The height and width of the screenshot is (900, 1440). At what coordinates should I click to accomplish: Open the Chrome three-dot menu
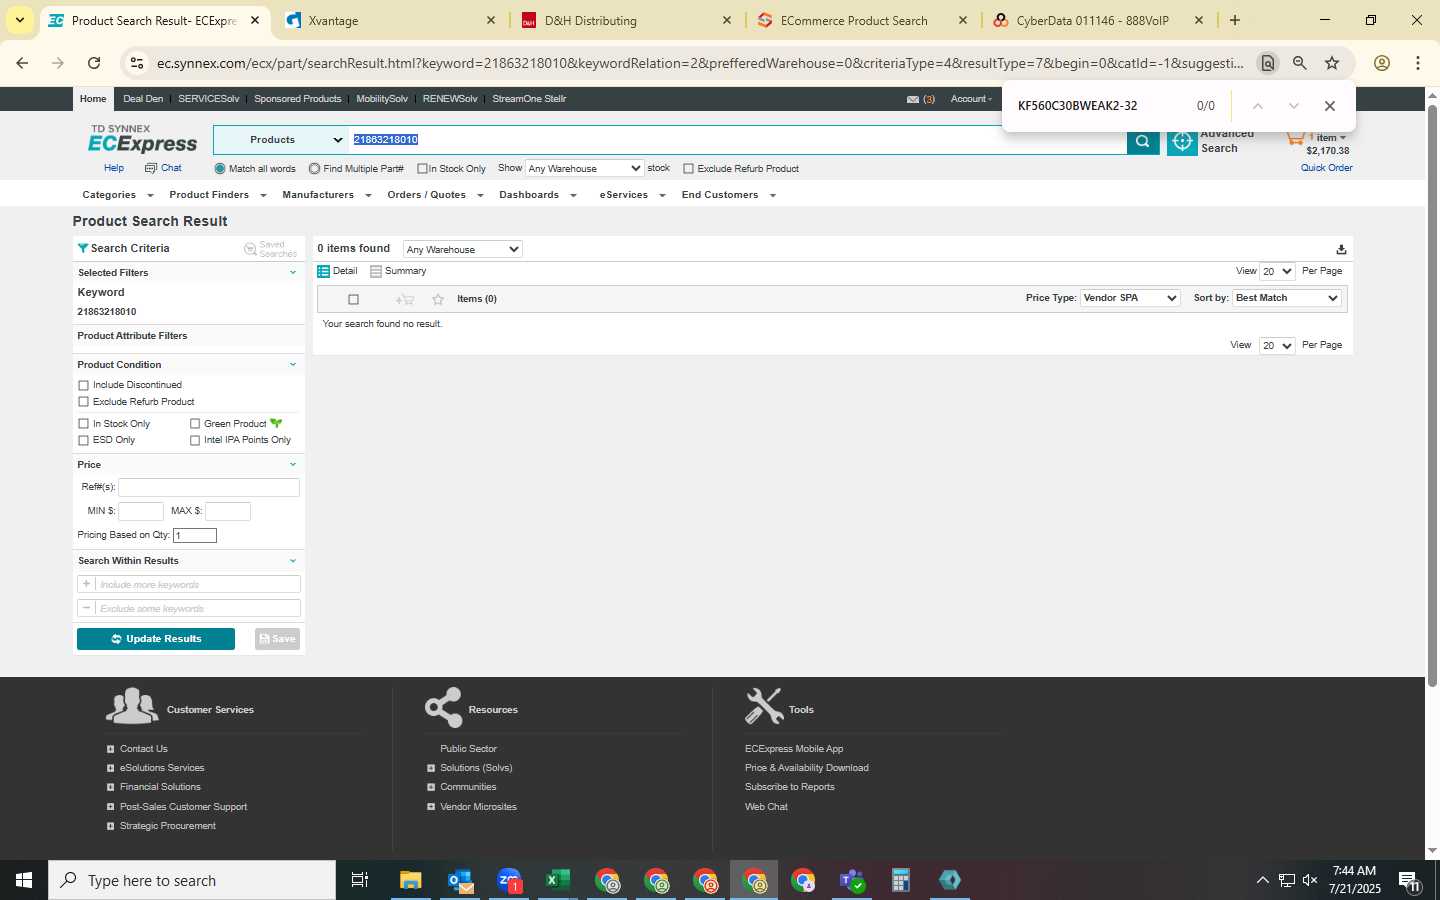pyautogui.click(x=1418, y=63)
